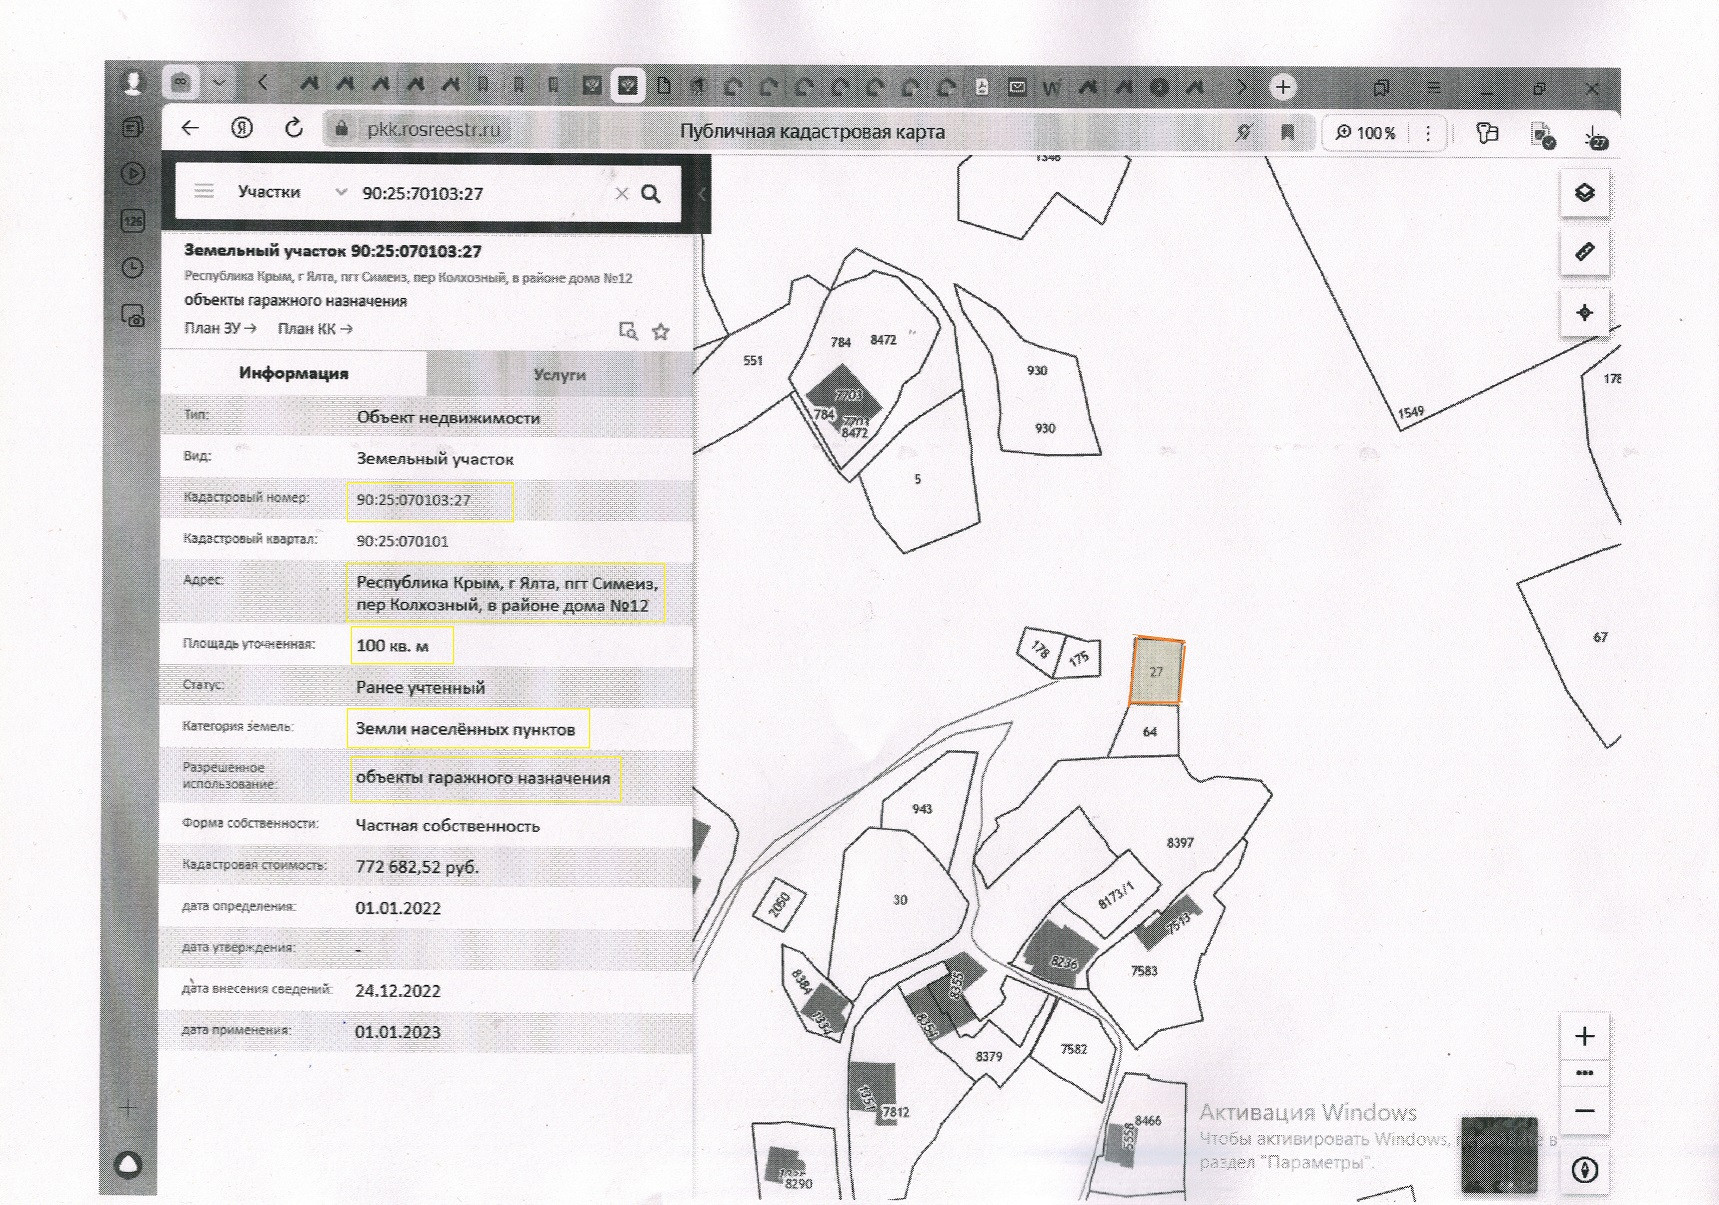
Task: Click the status value Ранее учтенный
Action: 421,687
